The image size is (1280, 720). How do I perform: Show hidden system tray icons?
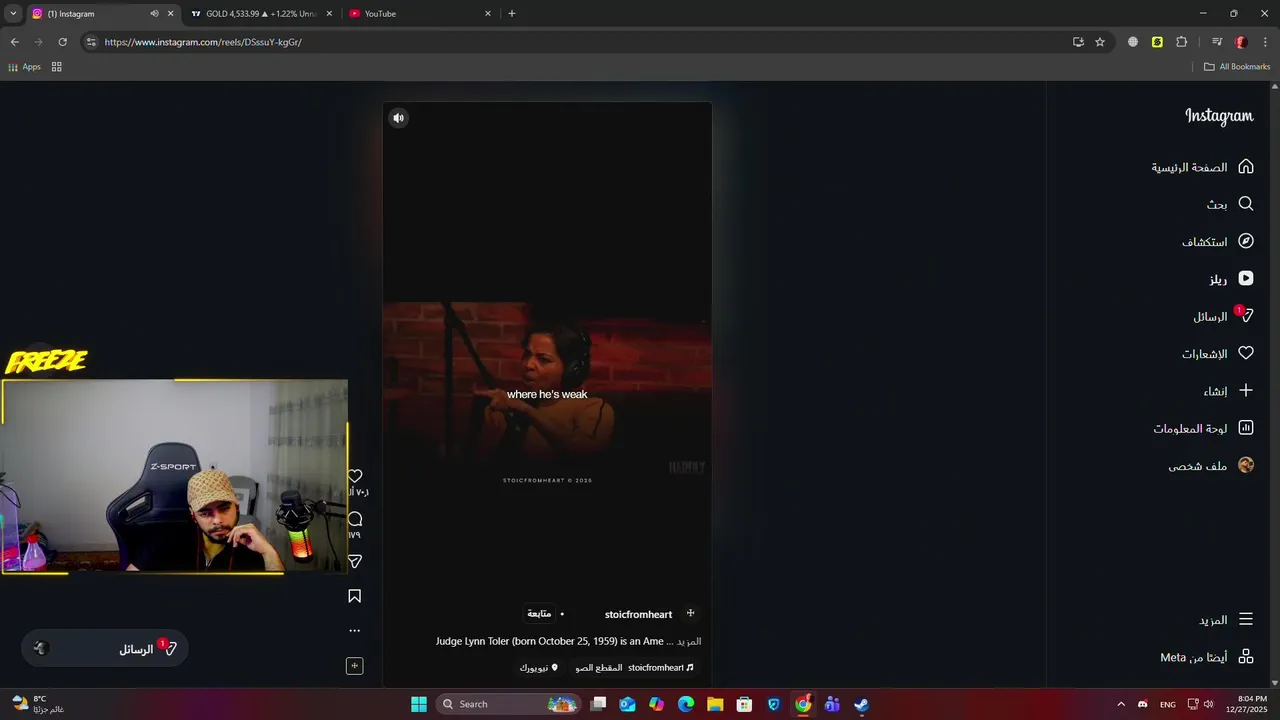click(1120, 704)
